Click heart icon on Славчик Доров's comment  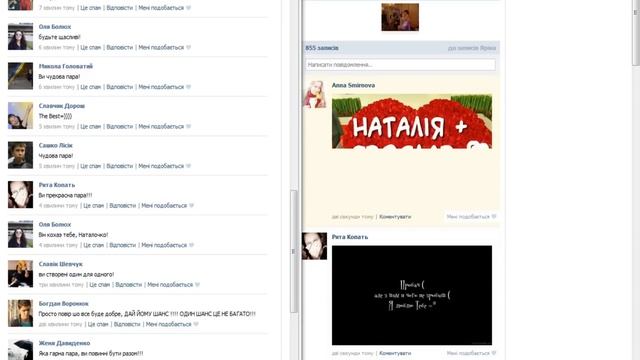(189, 127)
